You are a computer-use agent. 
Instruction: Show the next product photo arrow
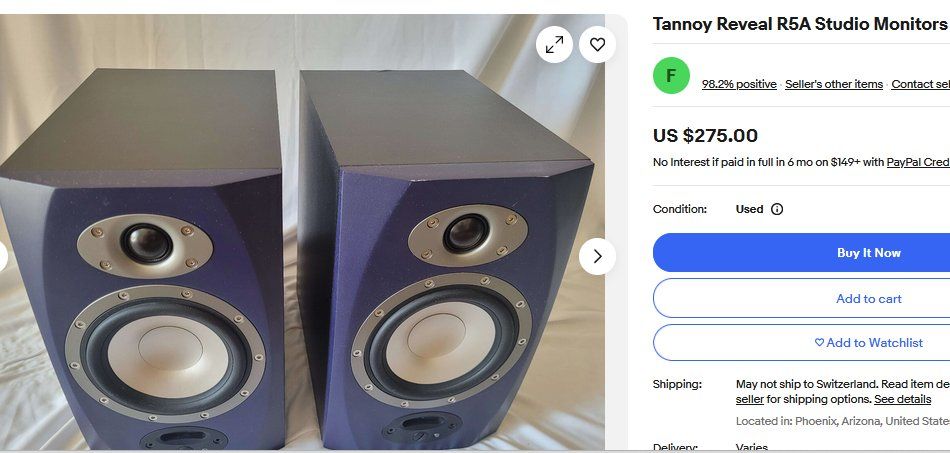(x=597, y=256)
